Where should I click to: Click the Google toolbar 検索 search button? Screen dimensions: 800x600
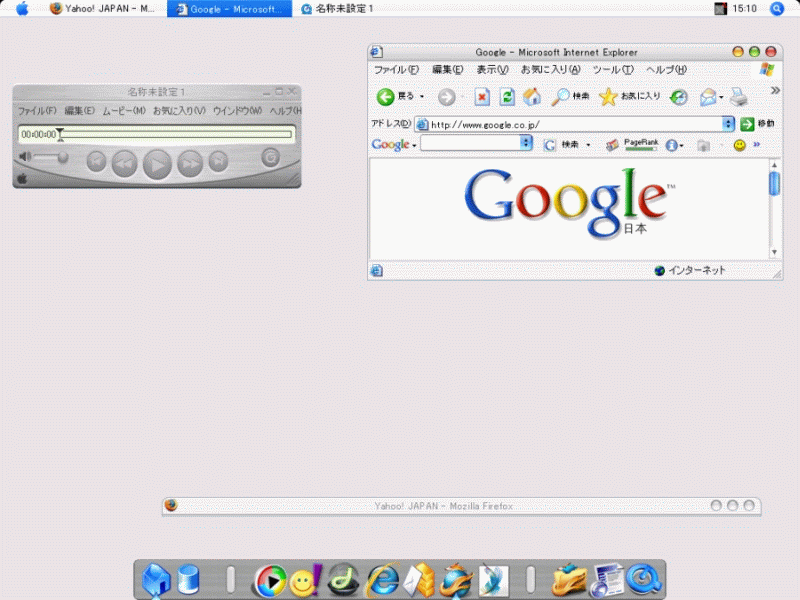[x=561, y=145]
